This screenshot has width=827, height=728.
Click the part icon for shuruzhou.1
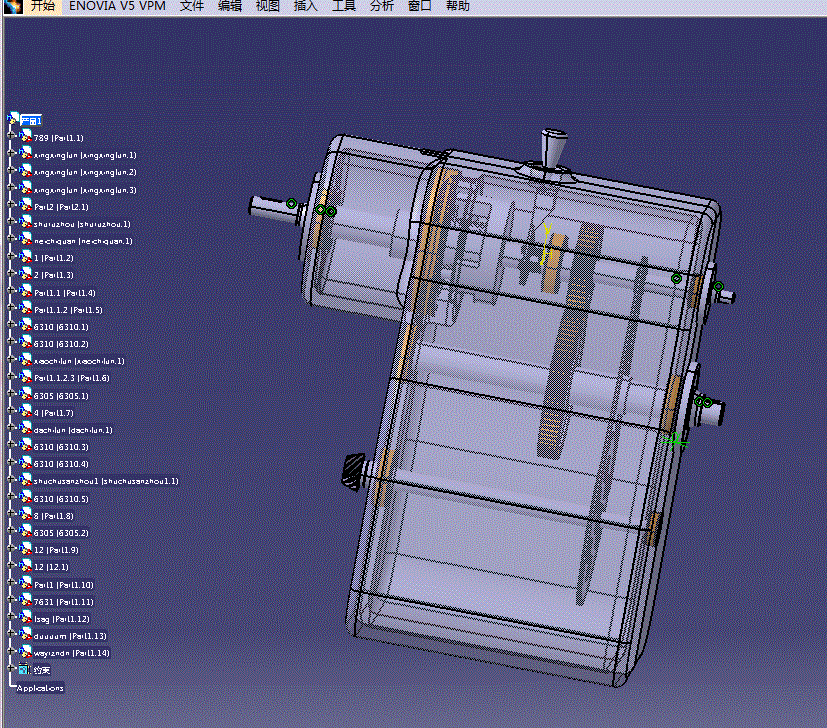(x=25, y=223)
